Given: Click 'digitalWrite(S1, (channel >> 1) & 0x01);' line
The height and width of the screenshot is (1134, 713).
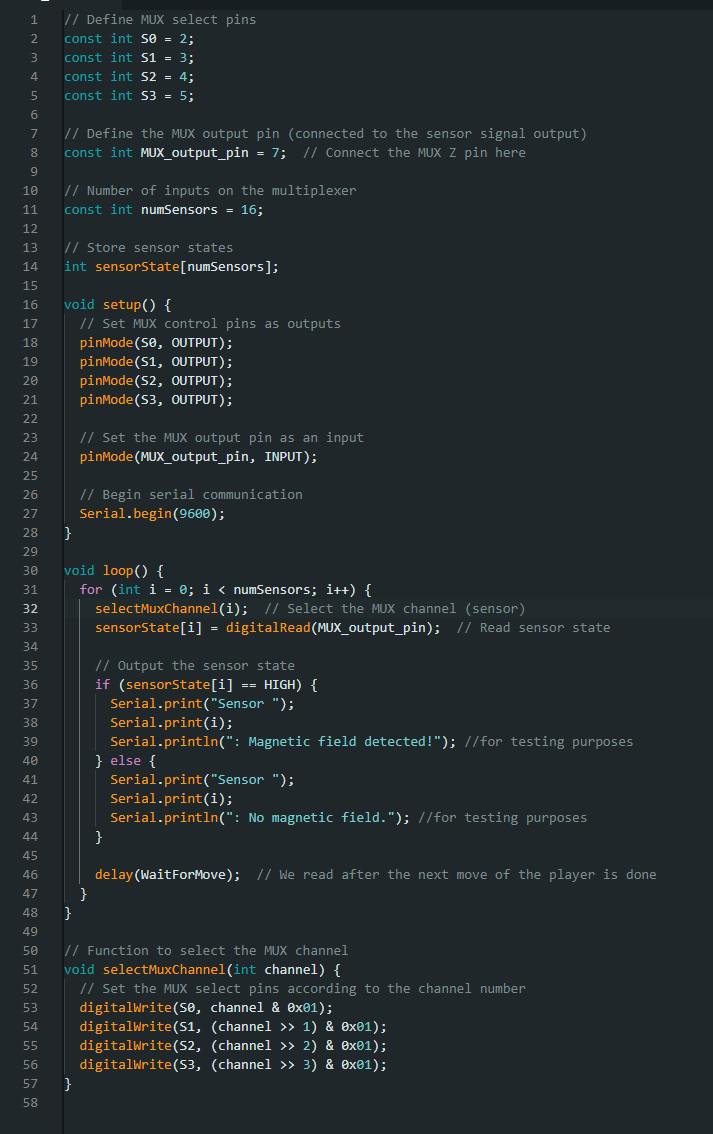Looking at the screenshot, I should [x=233, y=1027].
